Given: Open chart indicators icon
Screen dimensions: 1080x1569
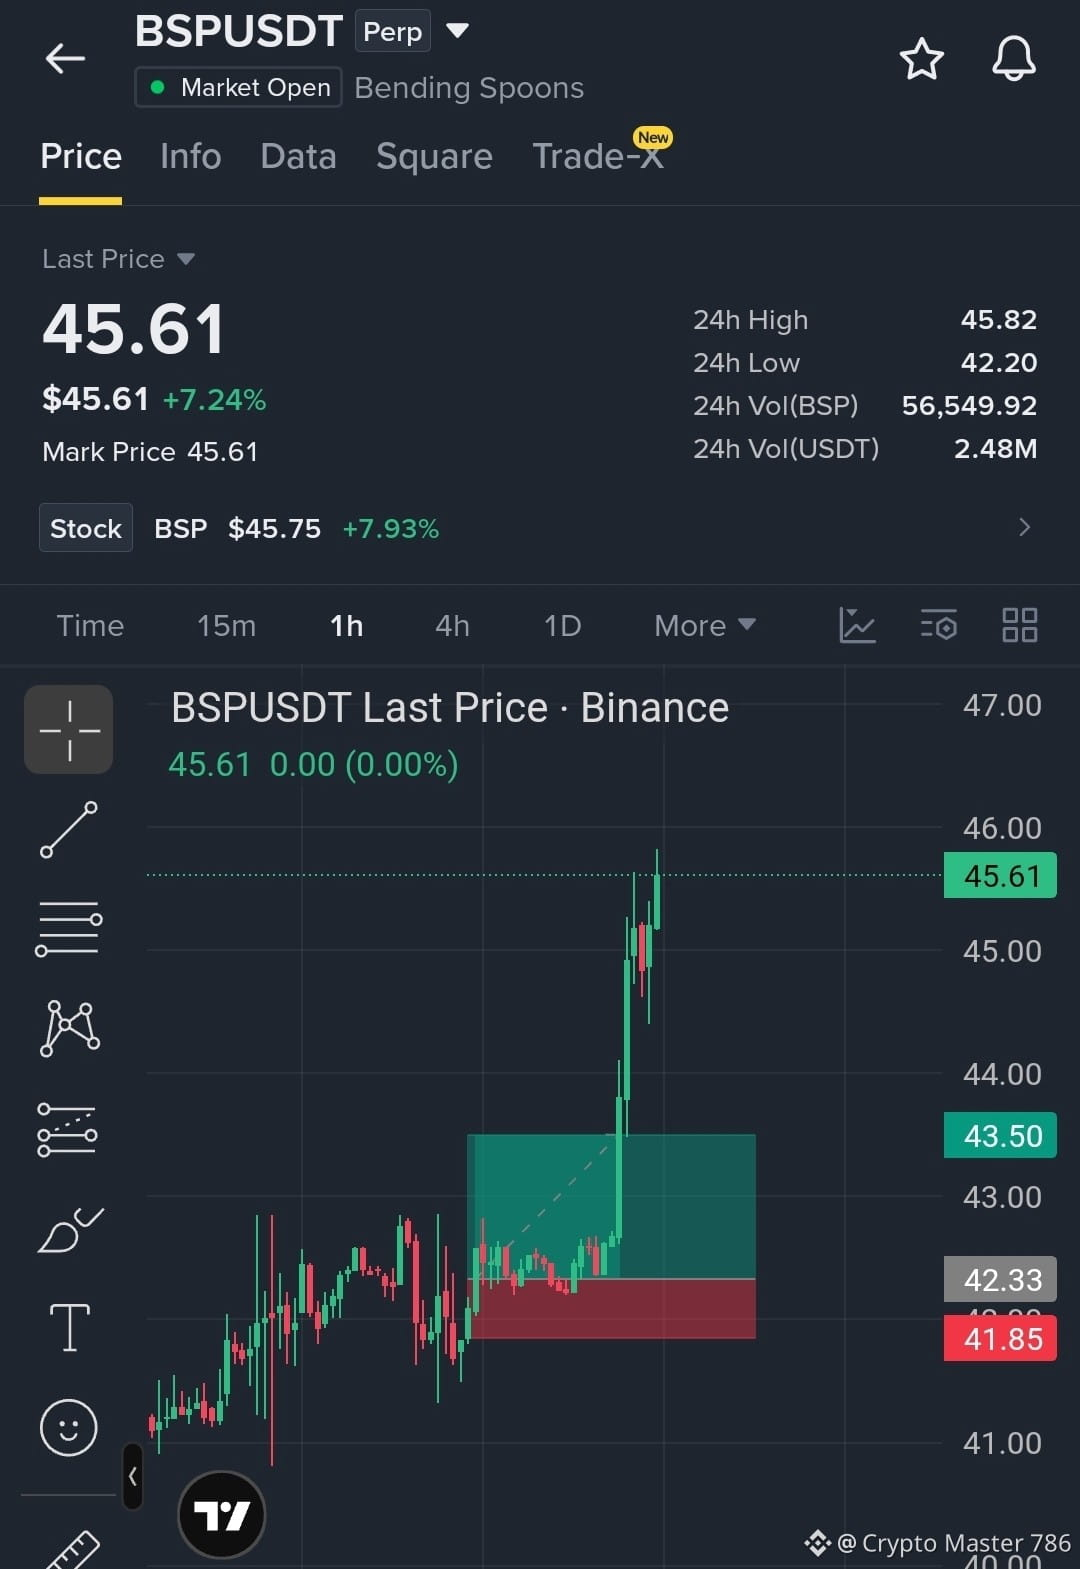Looking at the screenshot, I should [x=857, y=626].
